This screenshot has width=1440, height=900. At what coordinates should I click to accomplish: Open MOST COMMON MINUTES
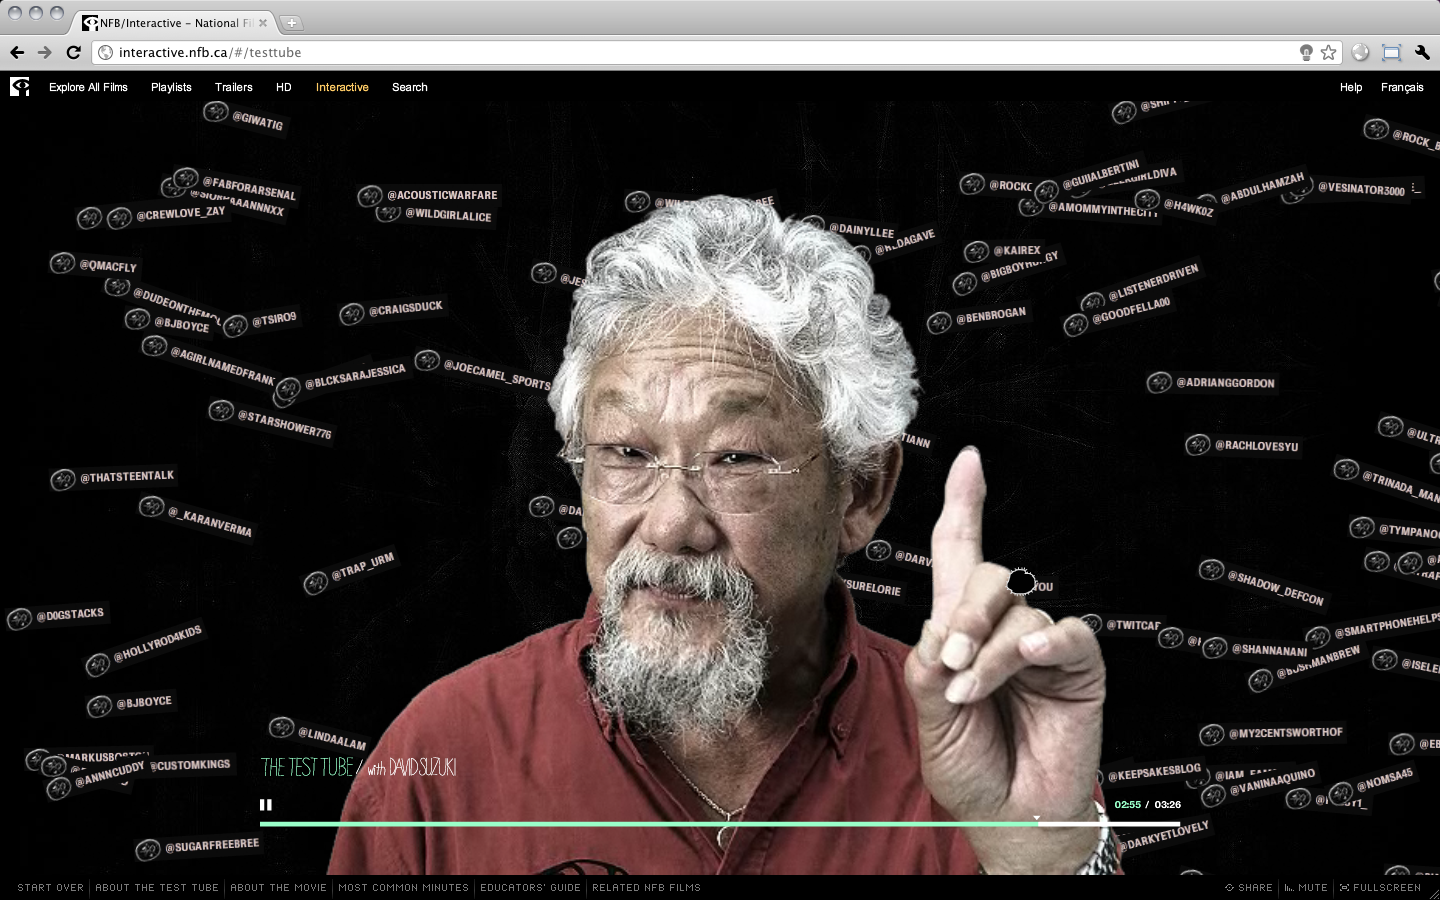point(404,888)
